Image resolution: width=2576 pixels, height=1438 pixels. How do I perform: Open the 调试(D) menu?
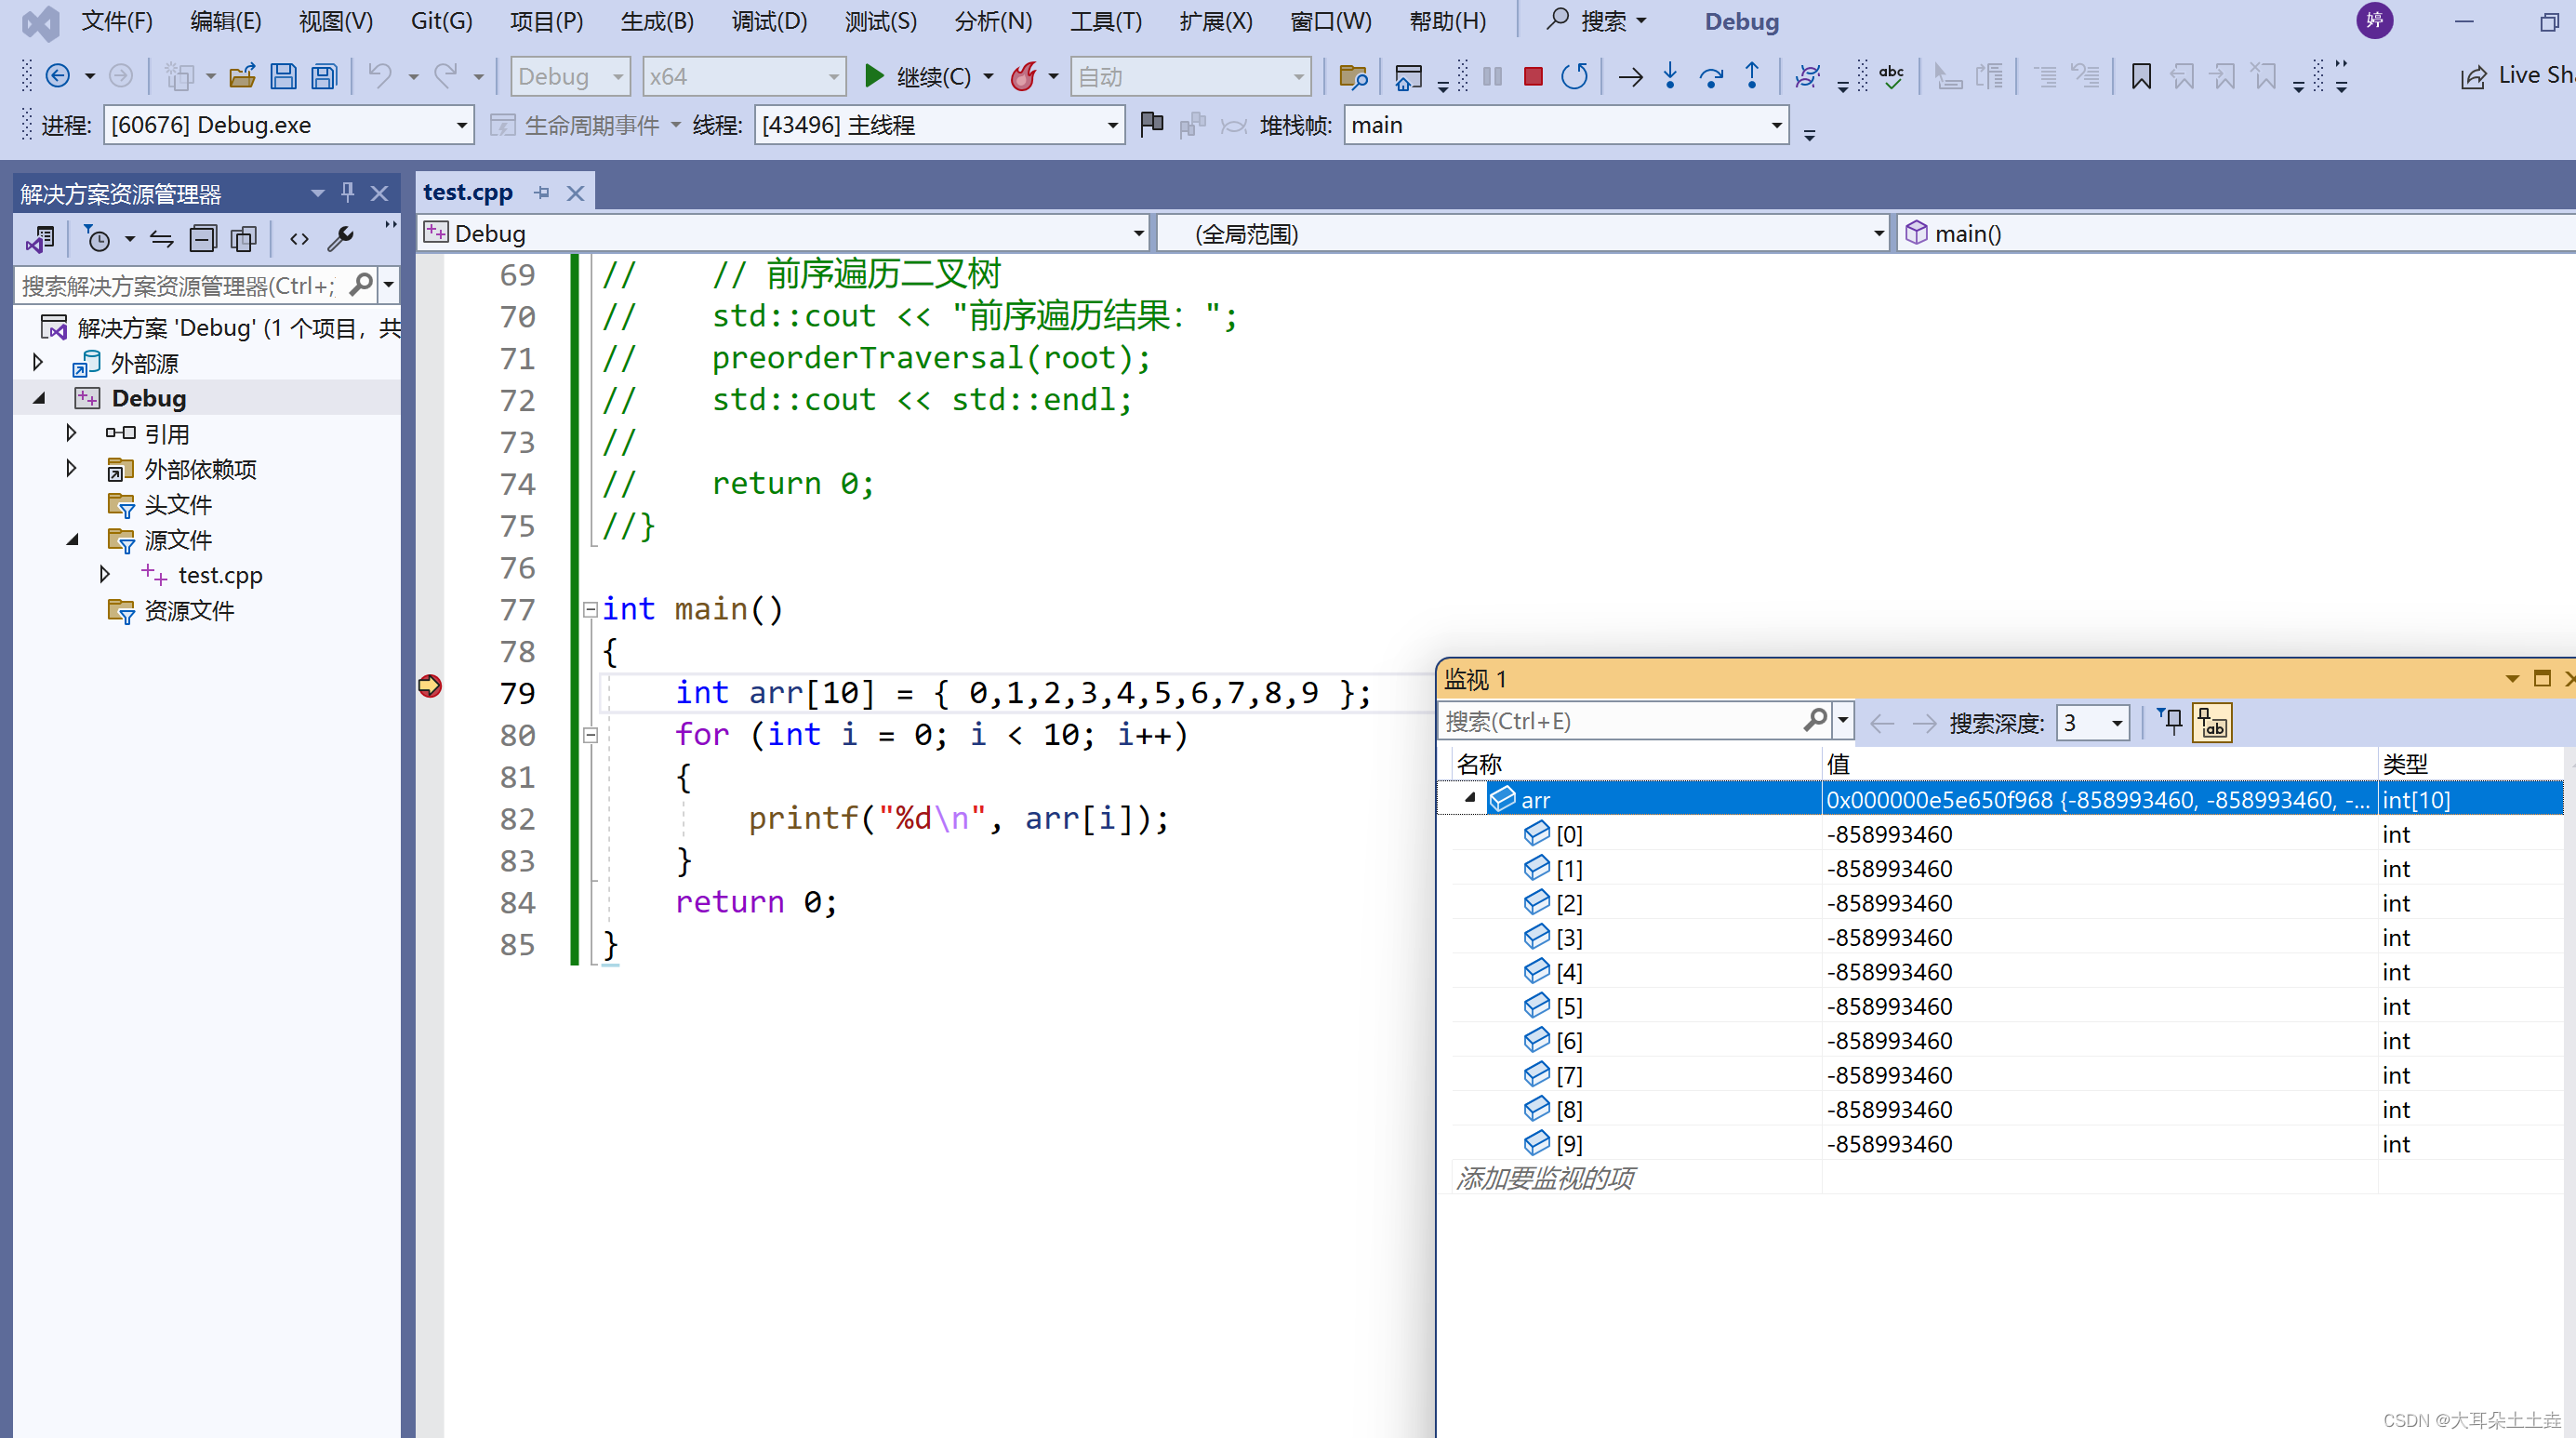768,21
